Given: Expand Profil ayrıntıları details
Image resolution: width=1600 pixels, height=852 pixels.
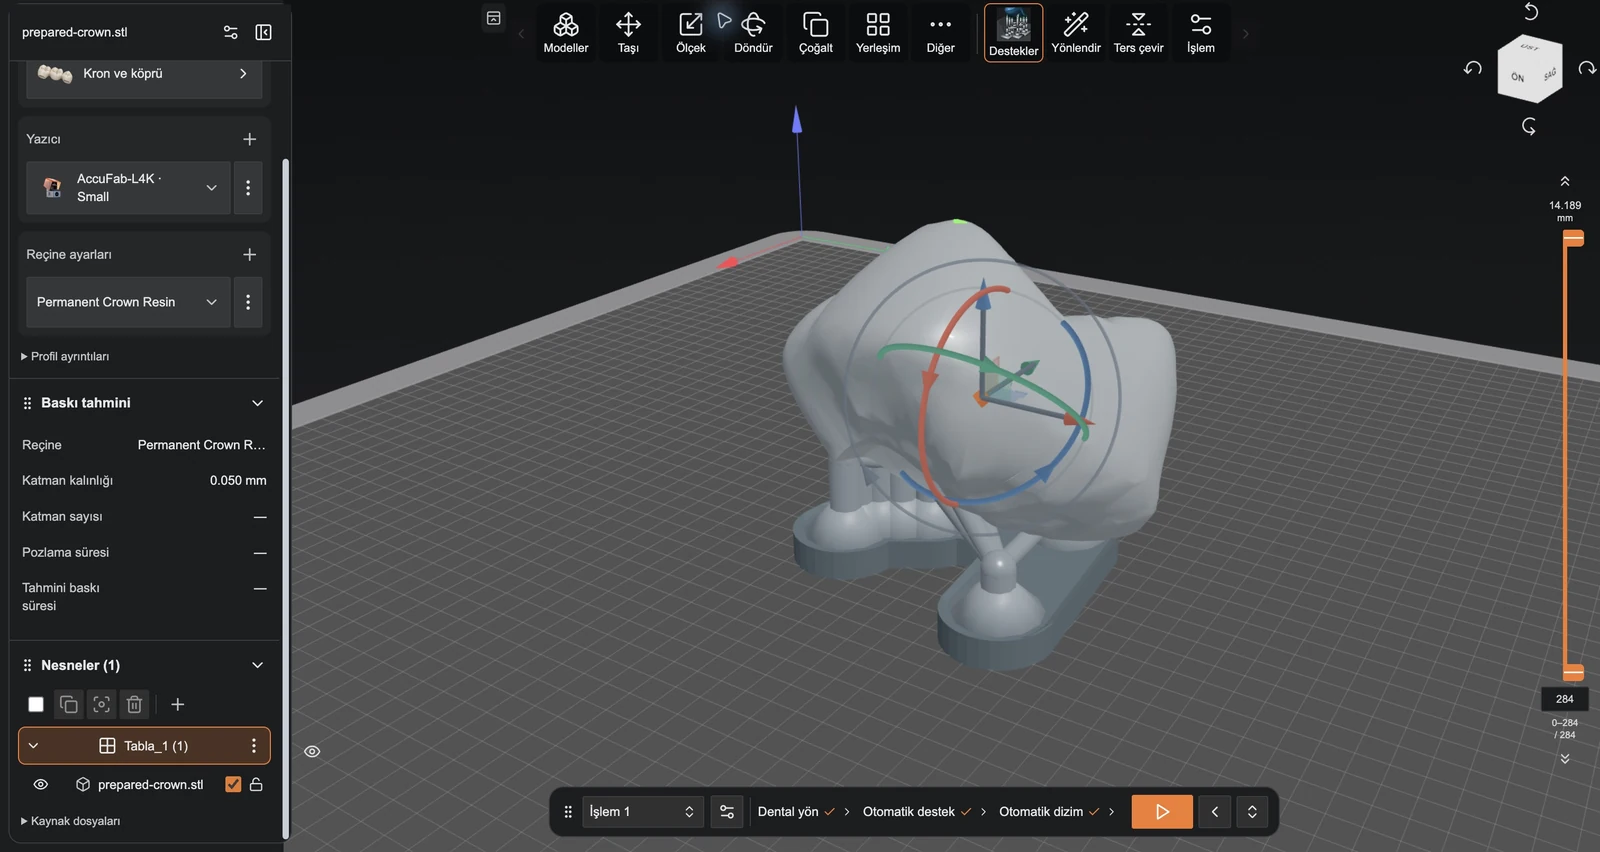Looking at the screenshot, I should click(x=65, y=357).
